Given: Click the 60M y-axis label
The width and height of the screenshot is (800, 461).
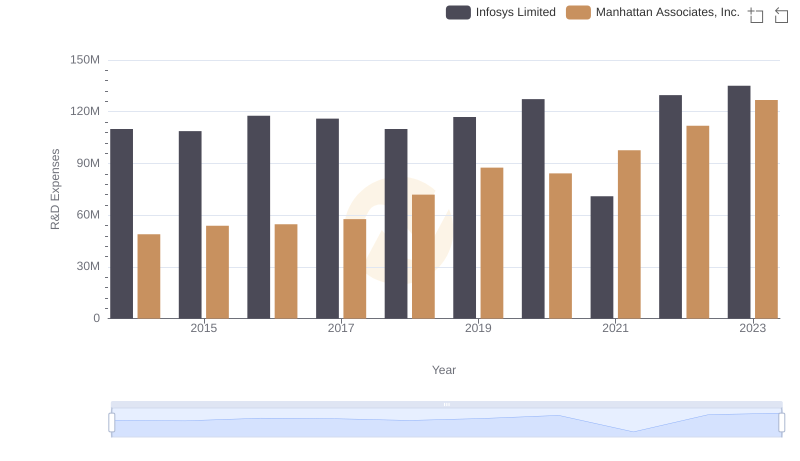Looking at the screenshot, I should coord(88,215).
